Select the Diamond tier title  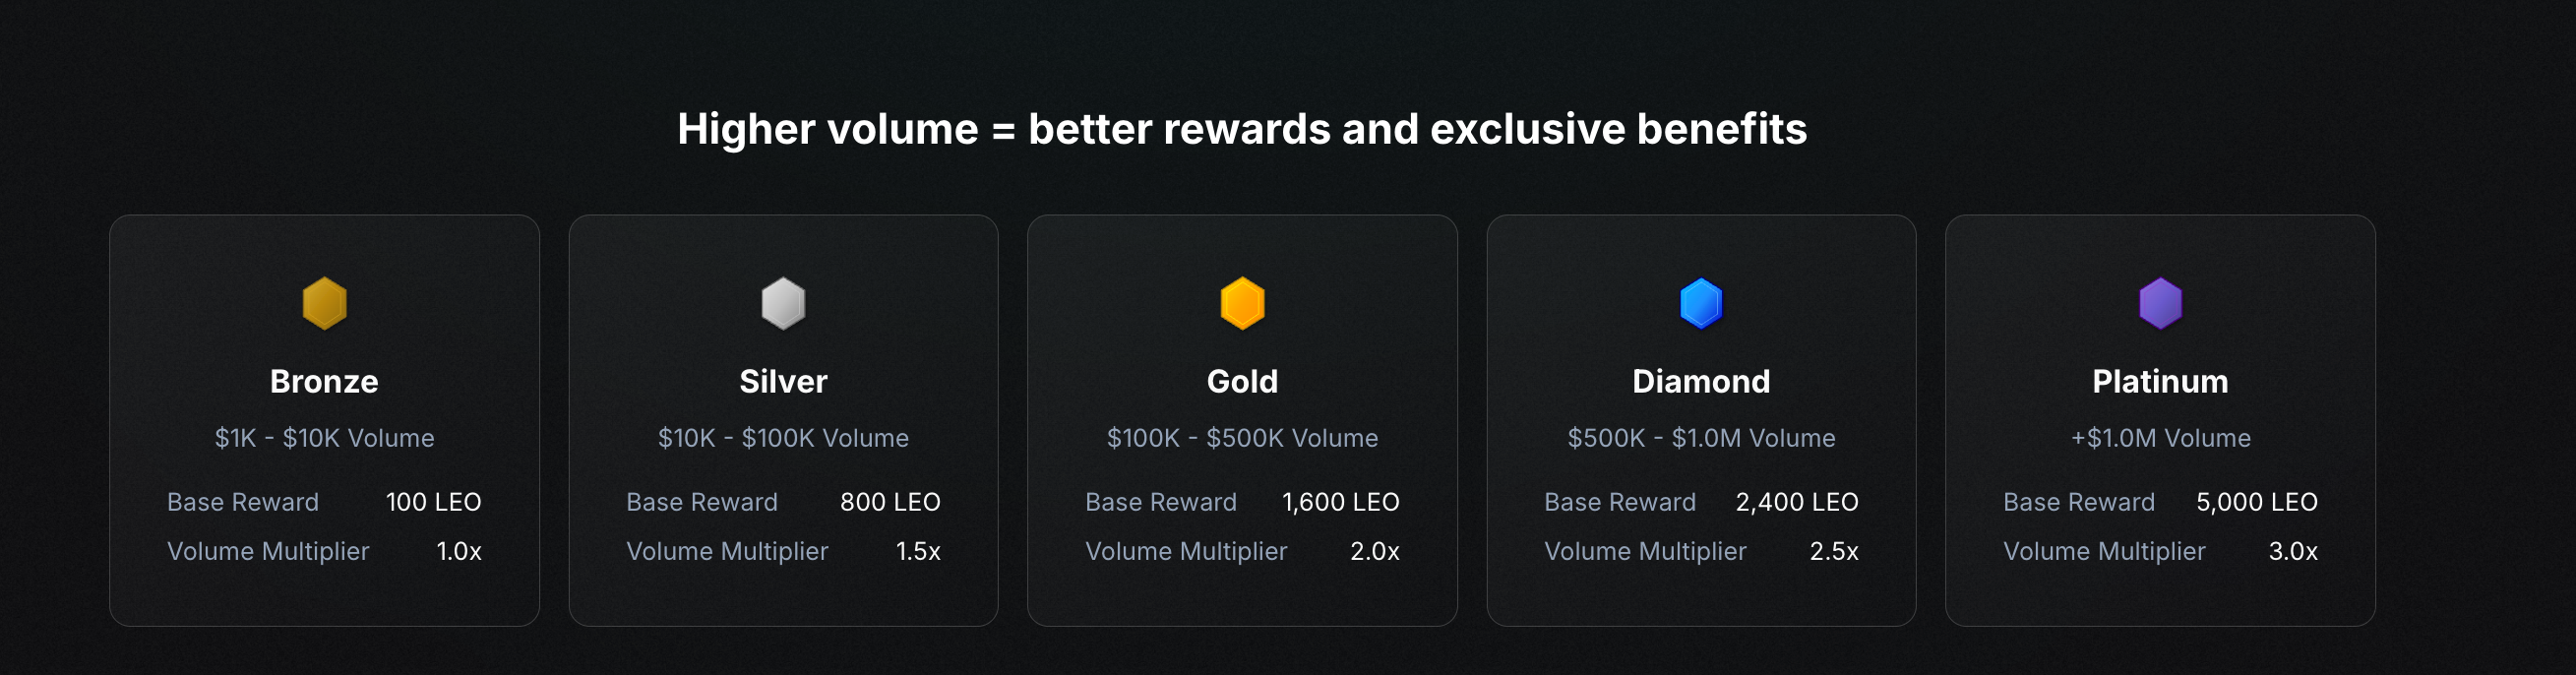pos(1701,381)
